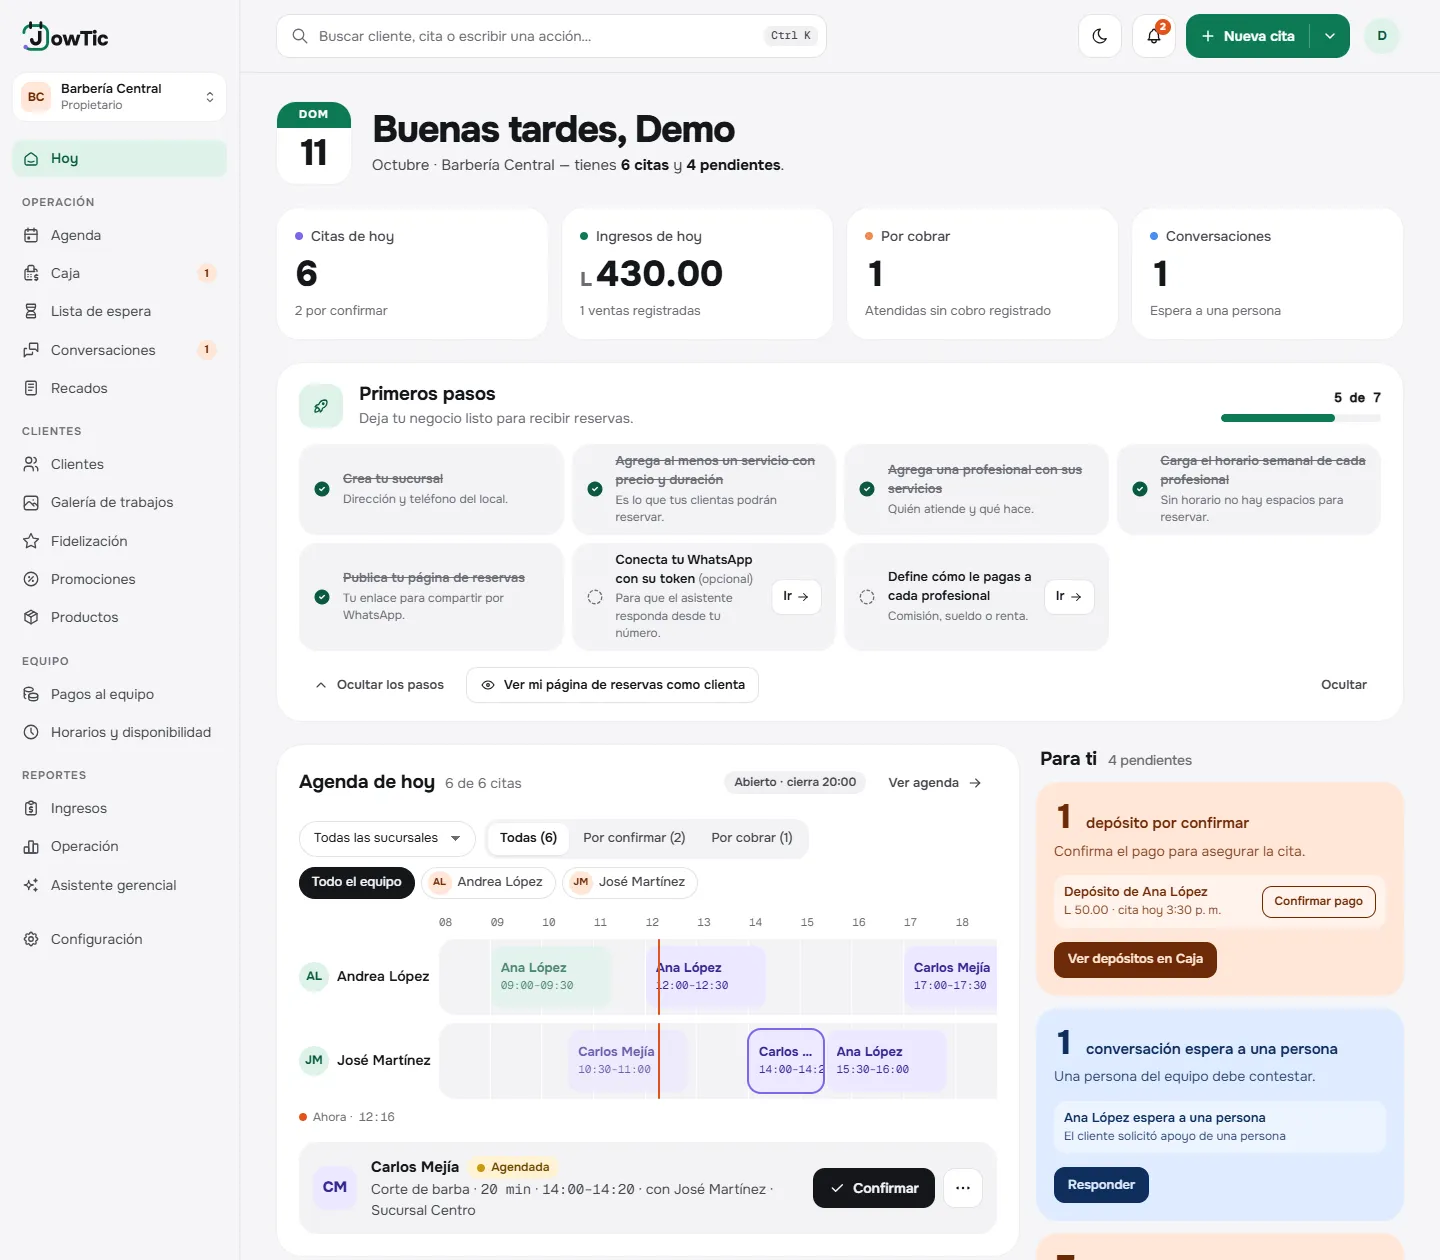Open Horarios y disponibilidad
Viewport: 1440px width, 1260px height.
(120, 732)
